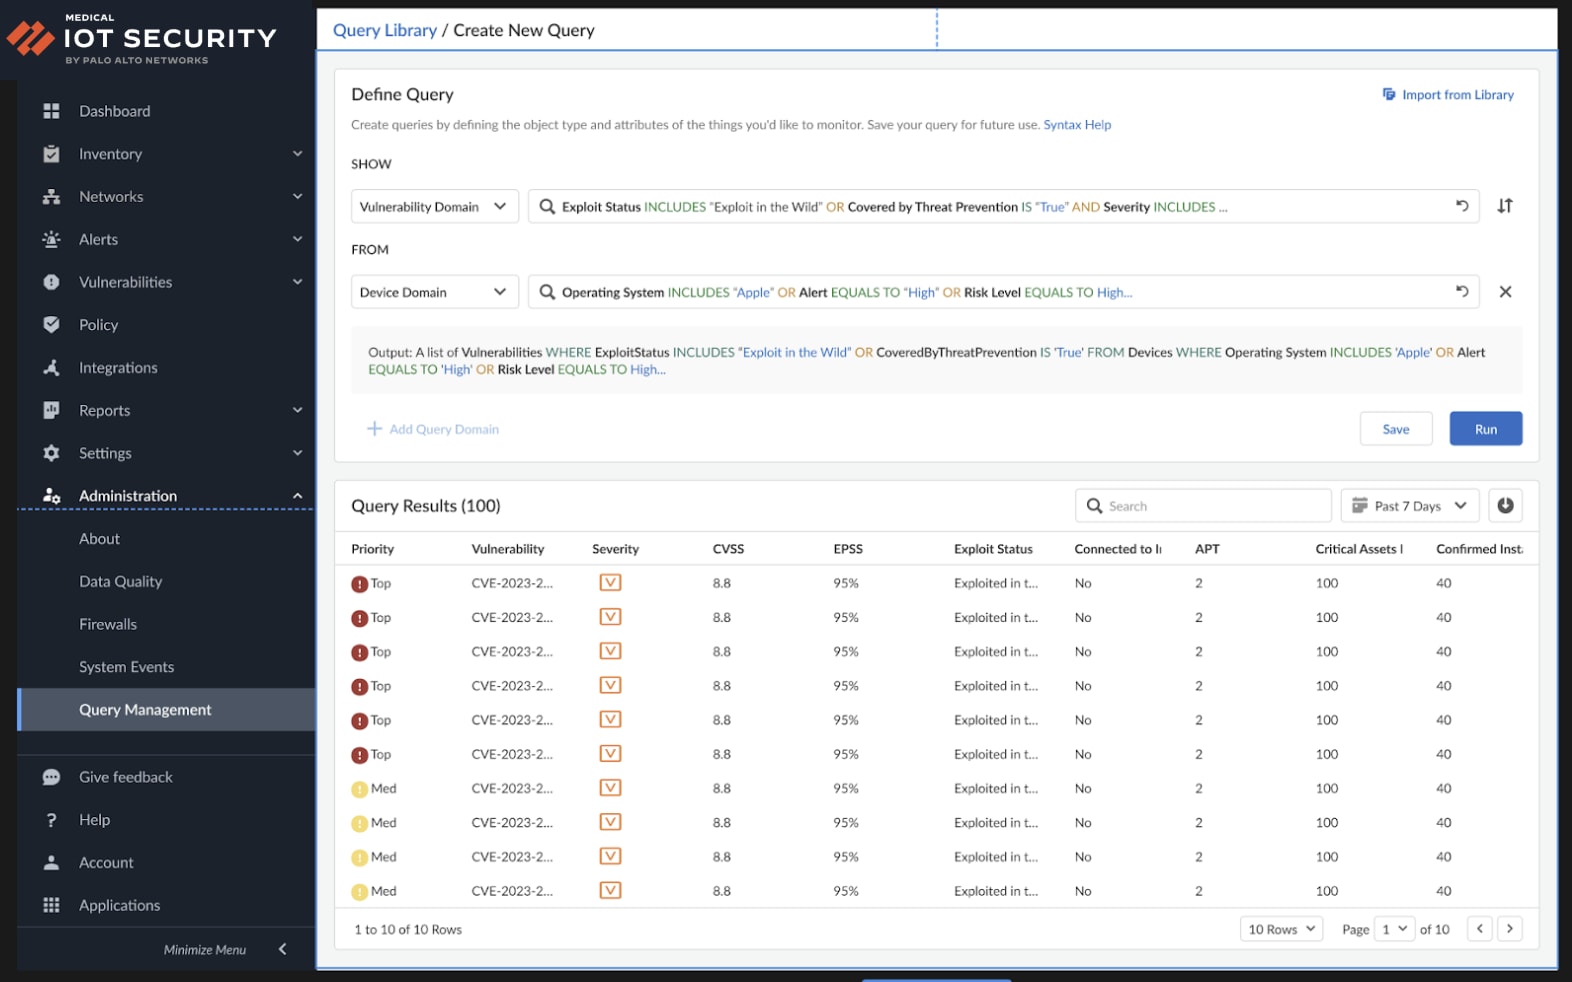
Task: Click the query results Search field
Action: pos(1203,506)
